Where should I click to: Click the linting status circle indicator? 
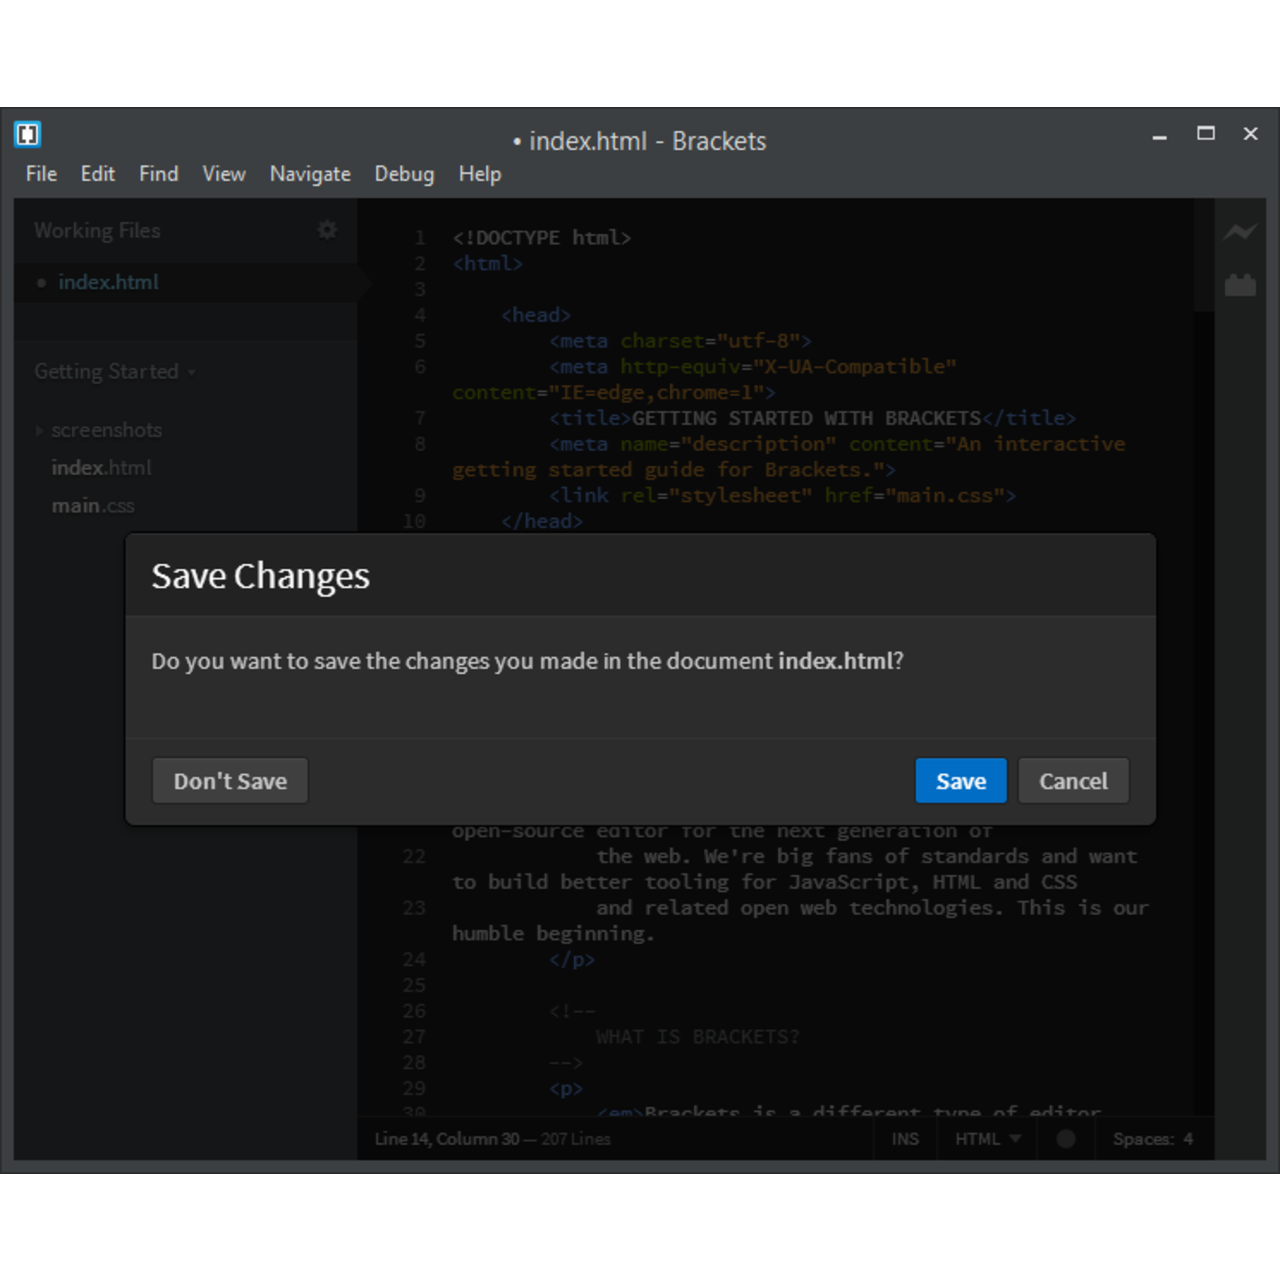(x=1066, y=1139)
